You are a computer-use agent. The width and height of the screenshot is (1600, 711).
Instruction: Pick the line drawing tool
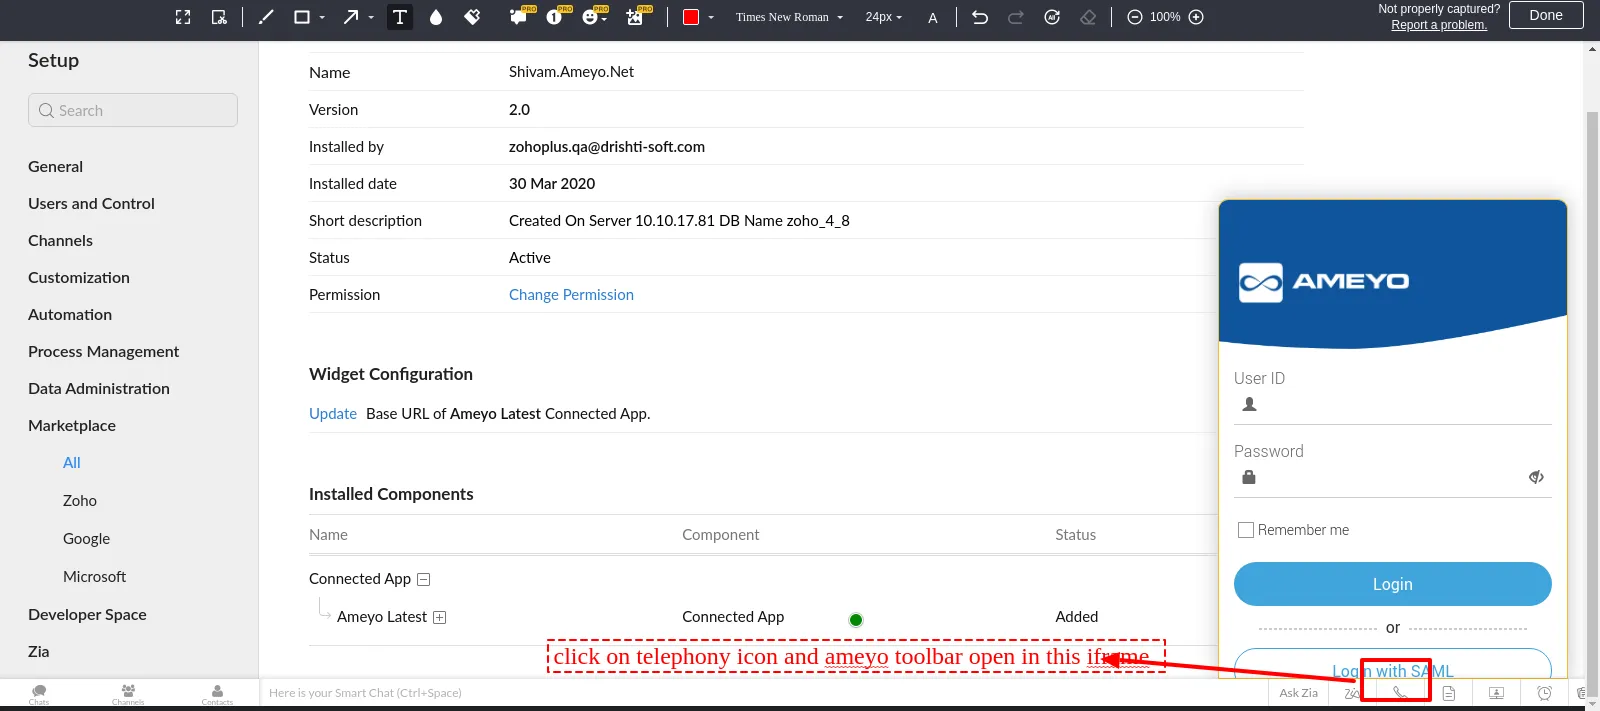coord(266,17)
